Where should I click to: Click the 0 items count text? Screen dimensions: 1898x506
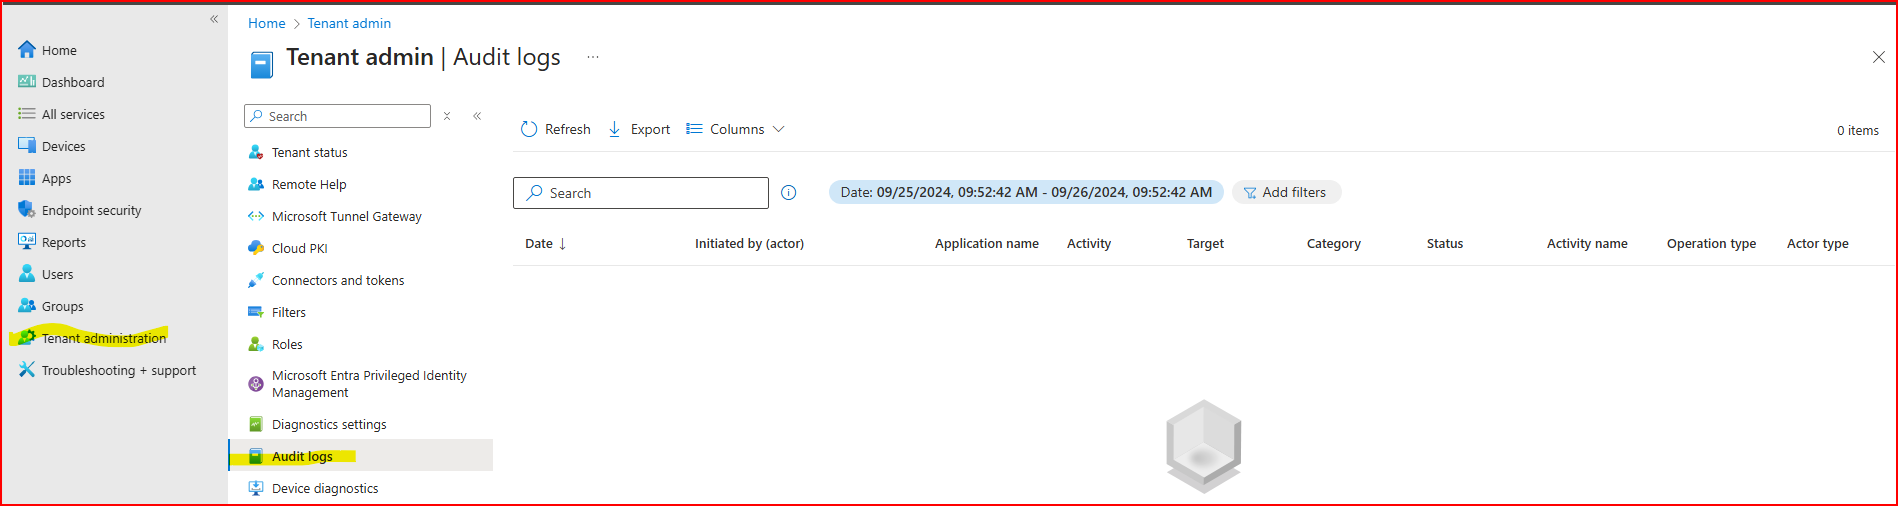tap(1857, 130)
